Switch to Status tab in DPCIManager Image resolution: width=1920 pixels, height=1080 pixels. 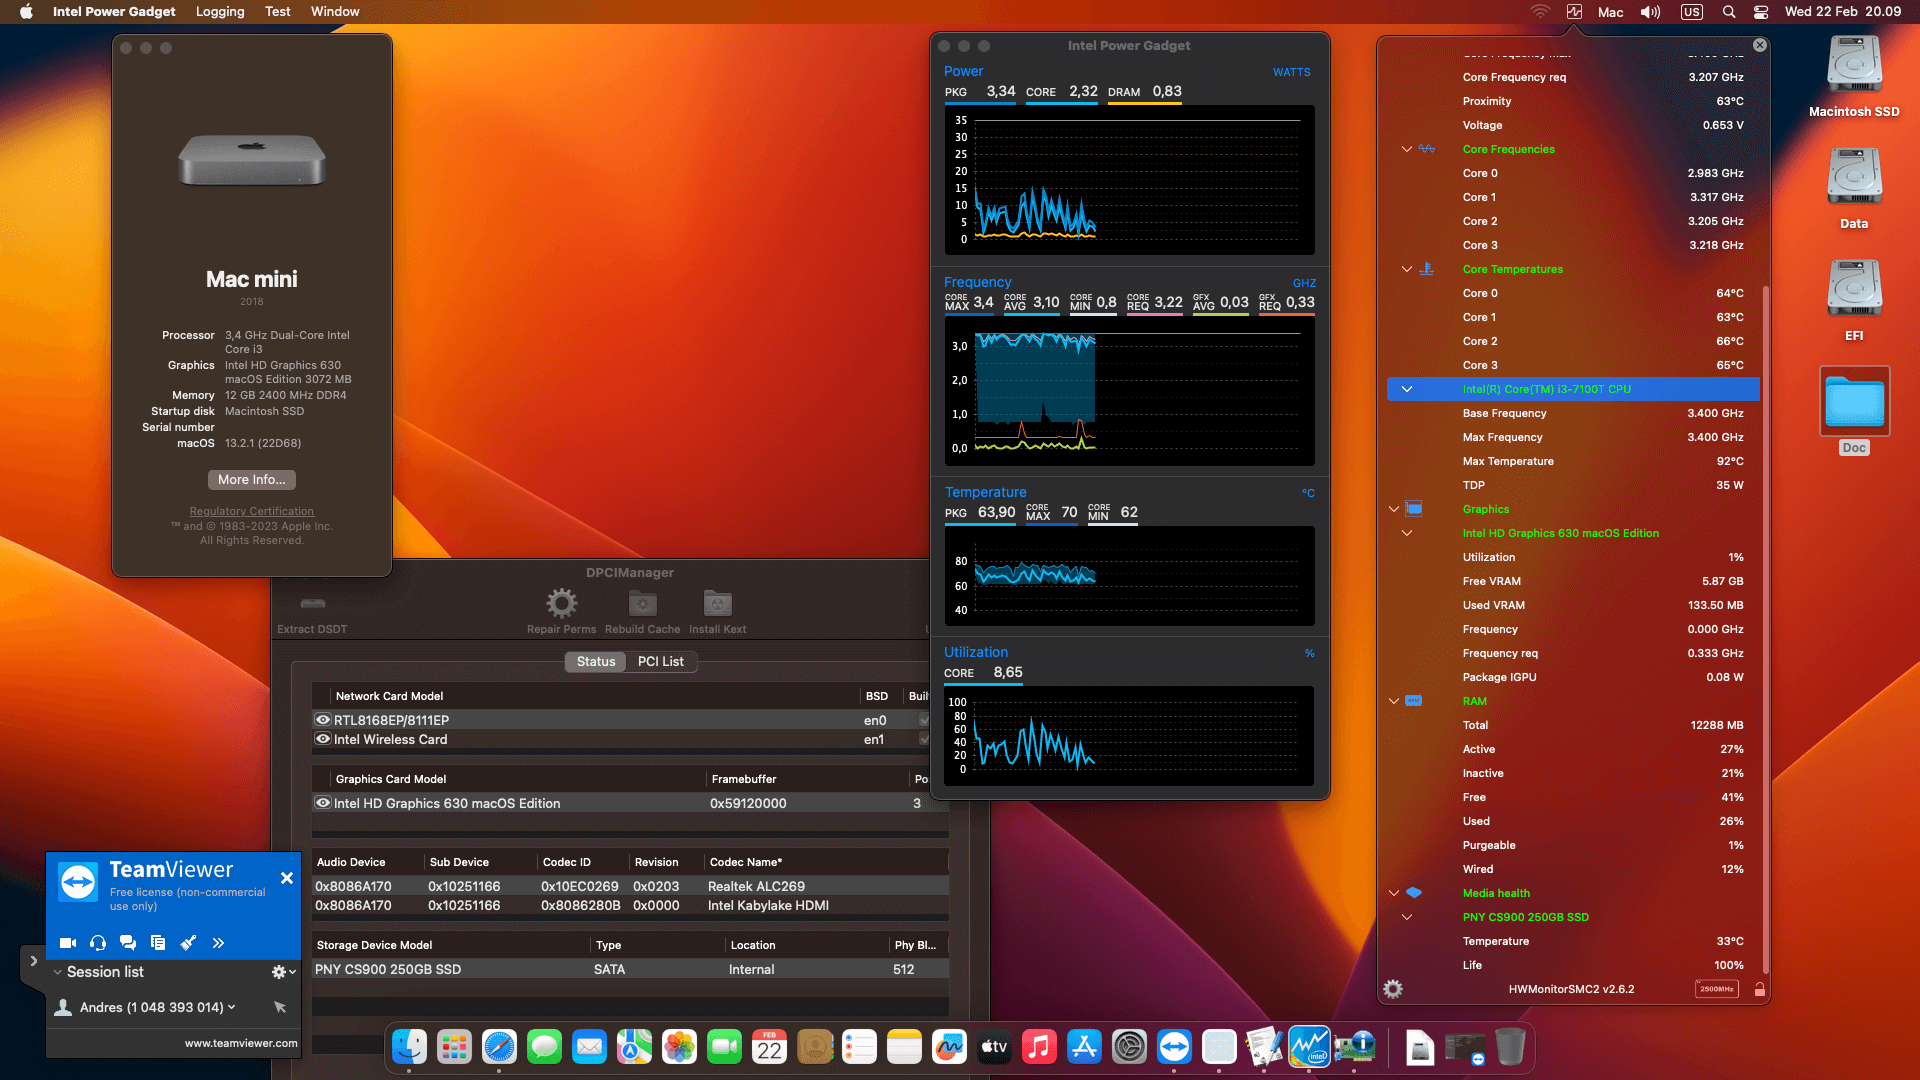[x=596, y=662]
